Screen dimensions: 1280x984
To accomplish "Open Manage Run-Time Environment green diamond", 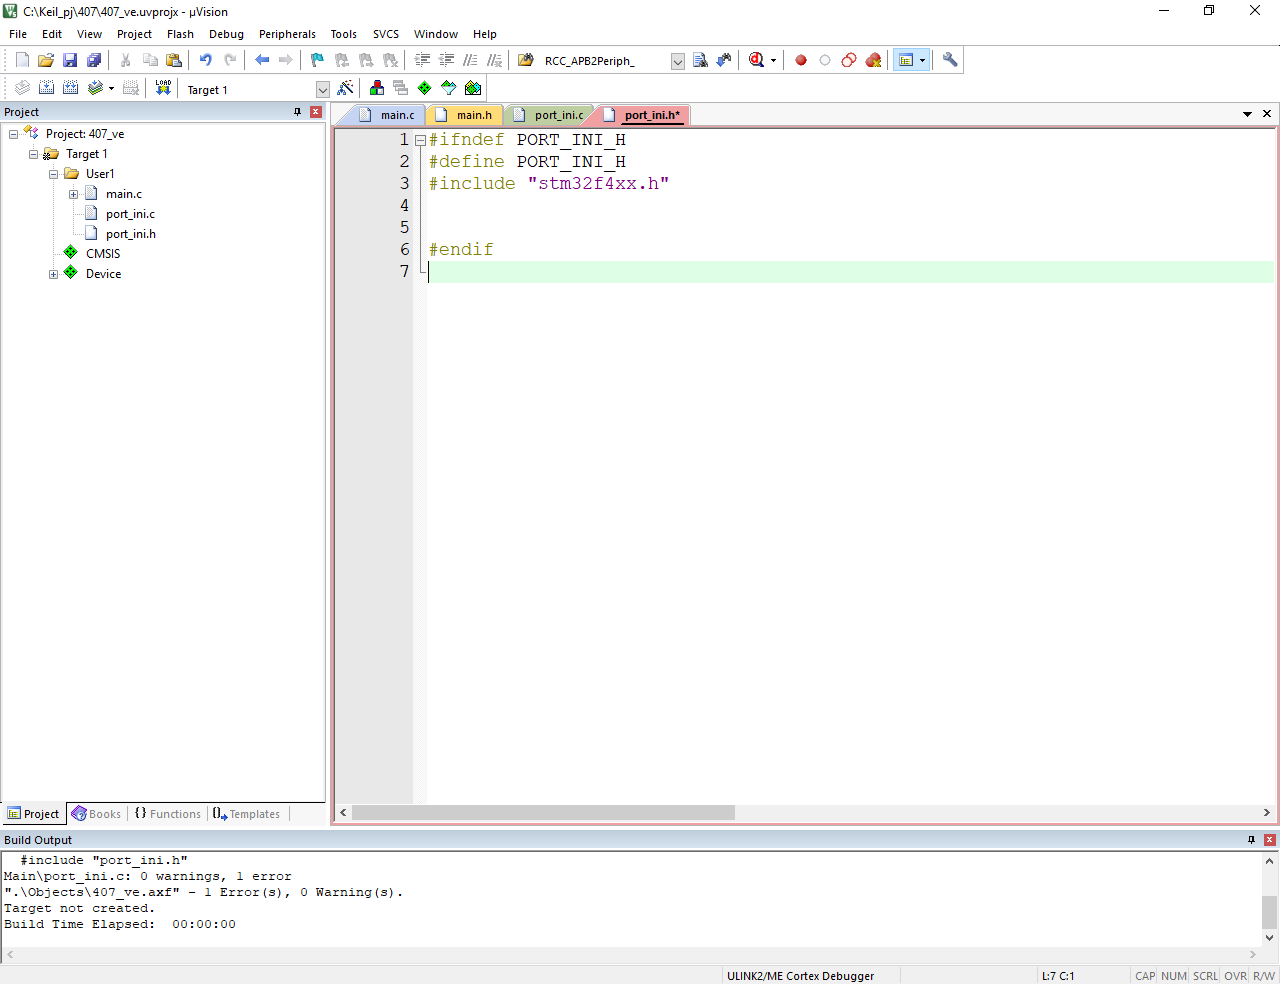I will pyautogui.click(x=425, y=88).
